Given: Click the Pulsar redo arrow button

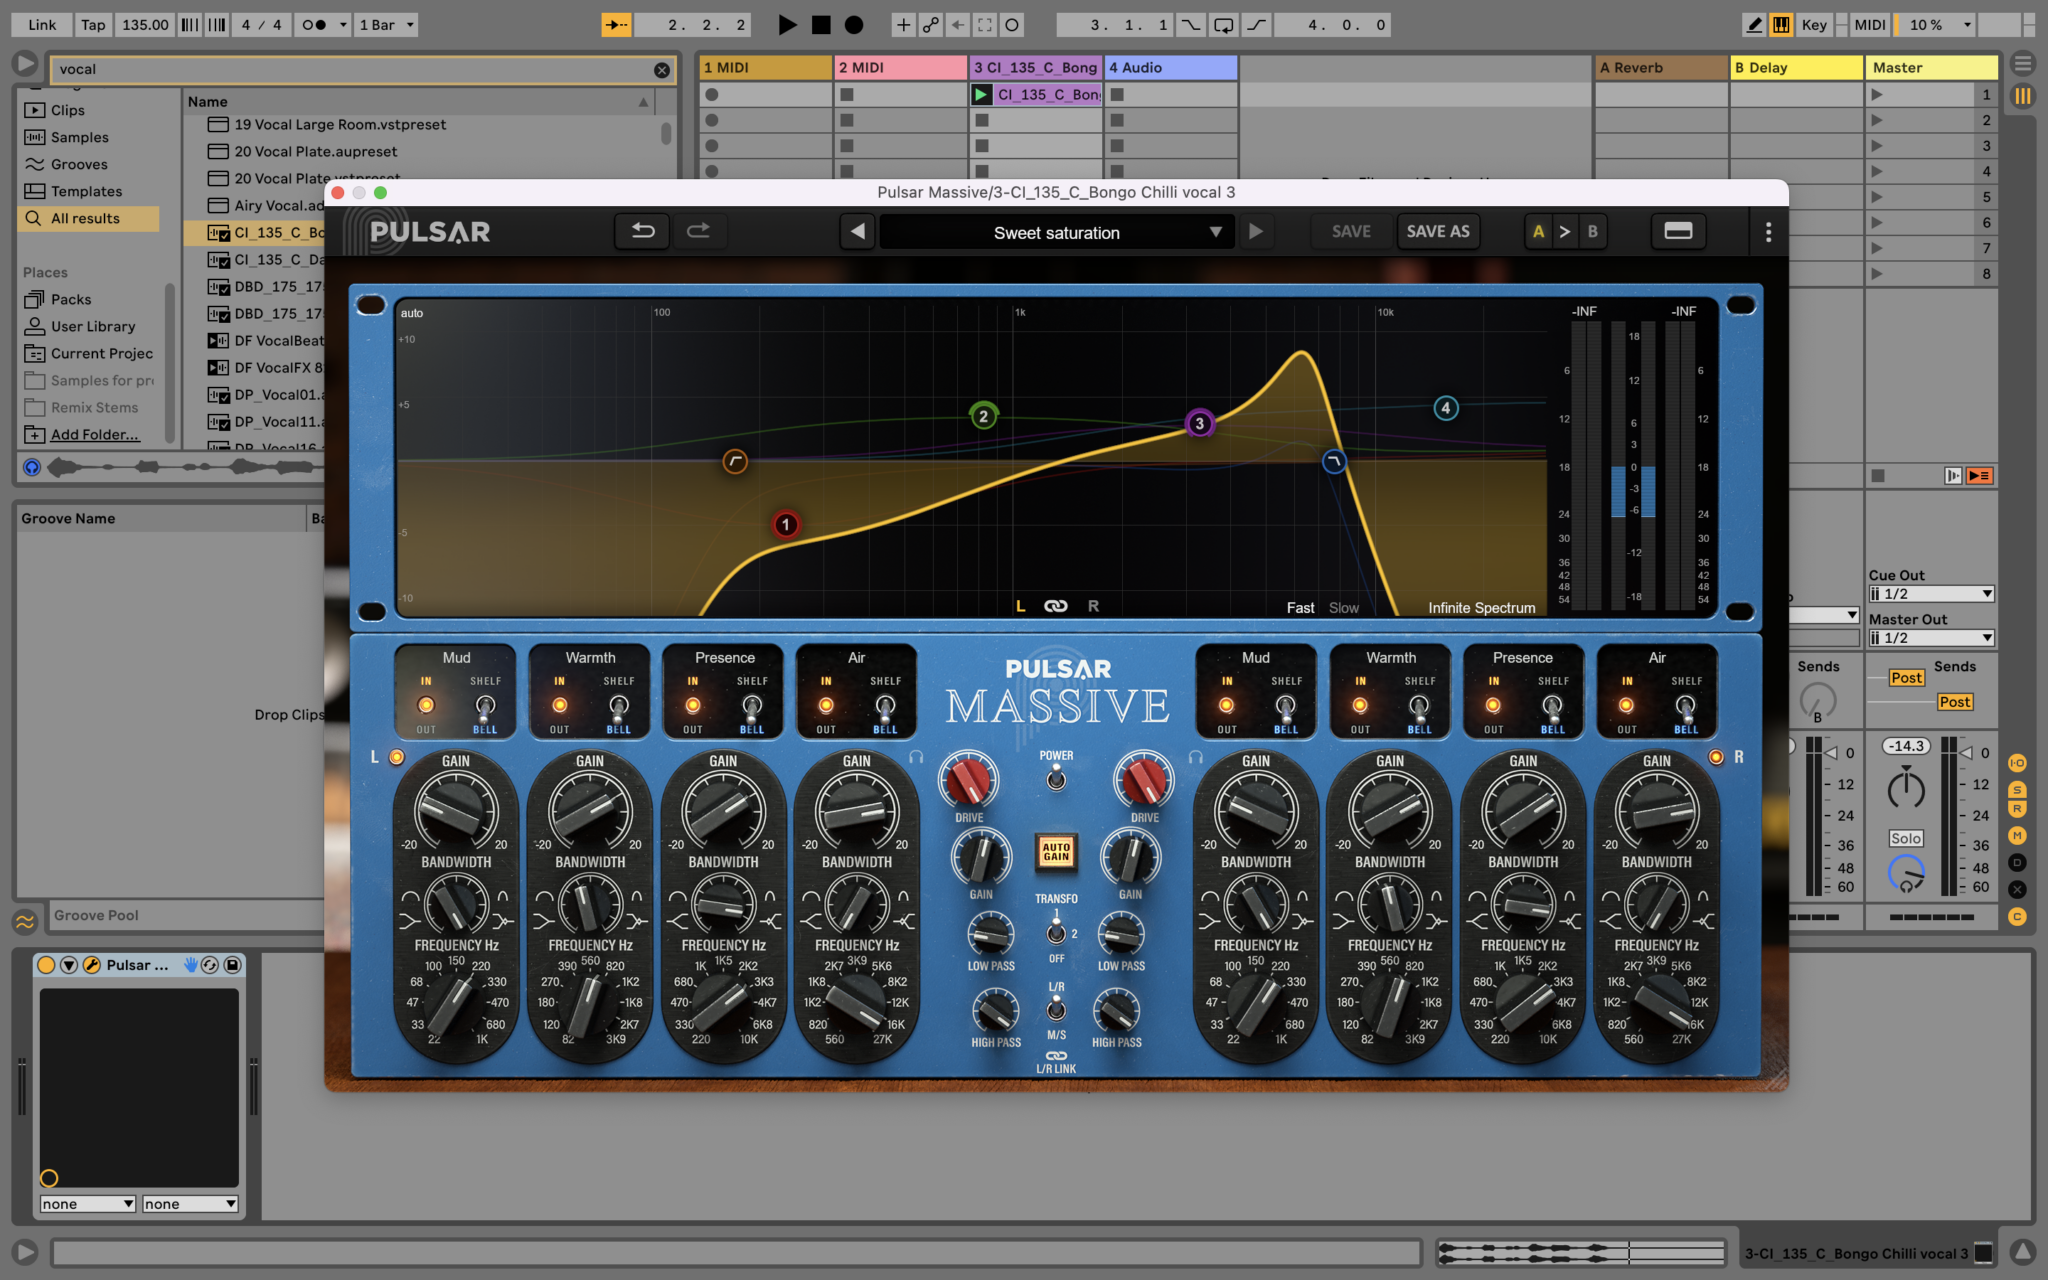Looking at the screenshot, I should [698, 232].
